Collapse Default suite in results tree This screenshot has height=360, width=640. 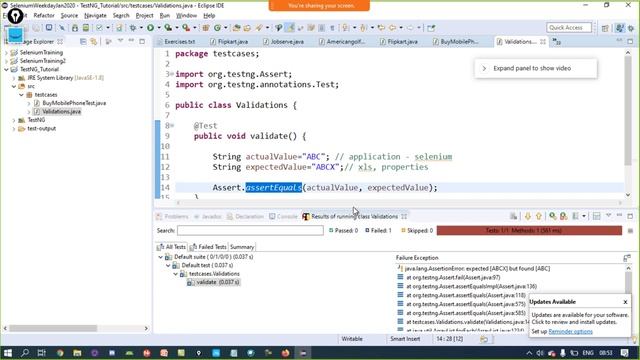point(160,257)
